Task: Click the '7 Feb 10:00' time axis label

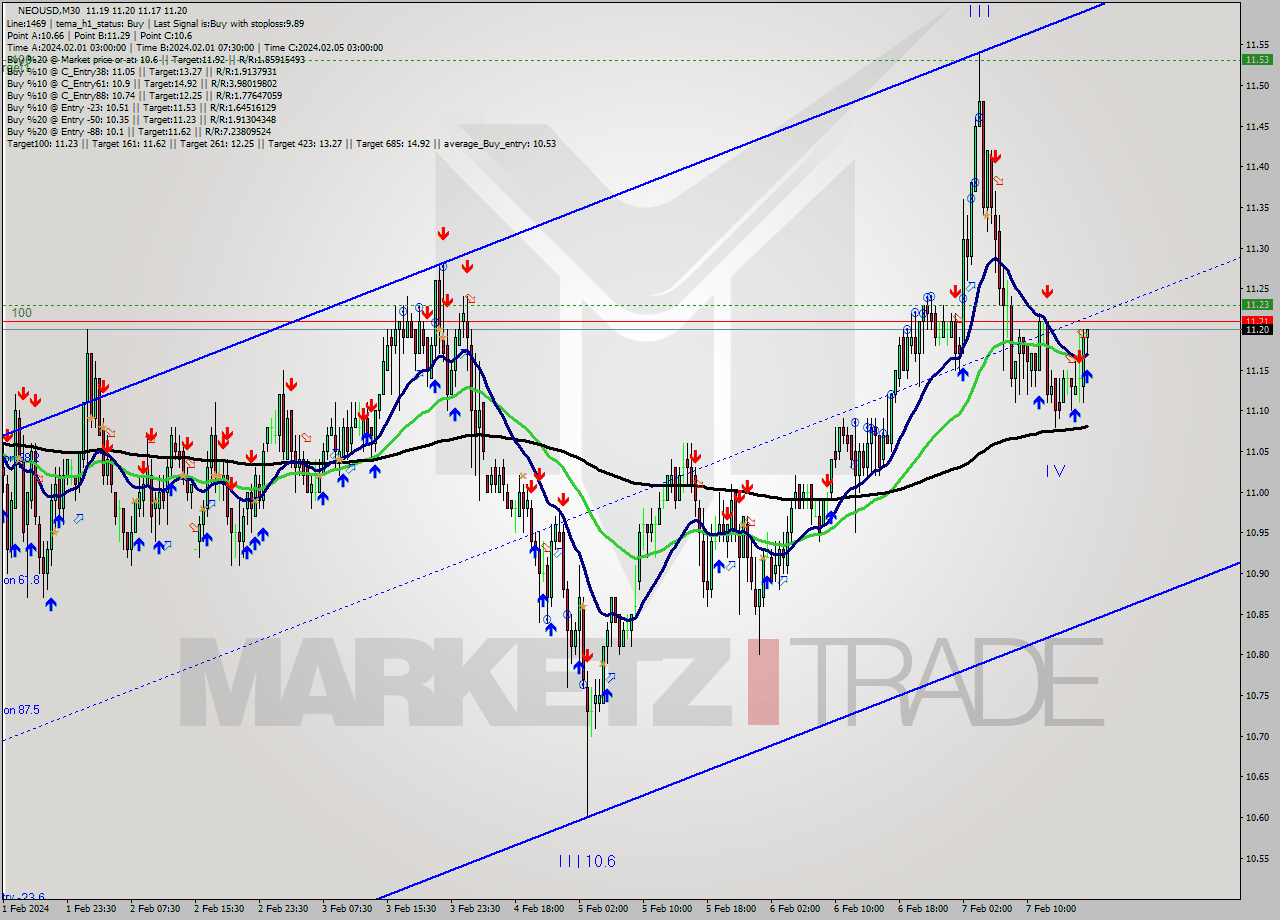Action: coord(1051,909)
